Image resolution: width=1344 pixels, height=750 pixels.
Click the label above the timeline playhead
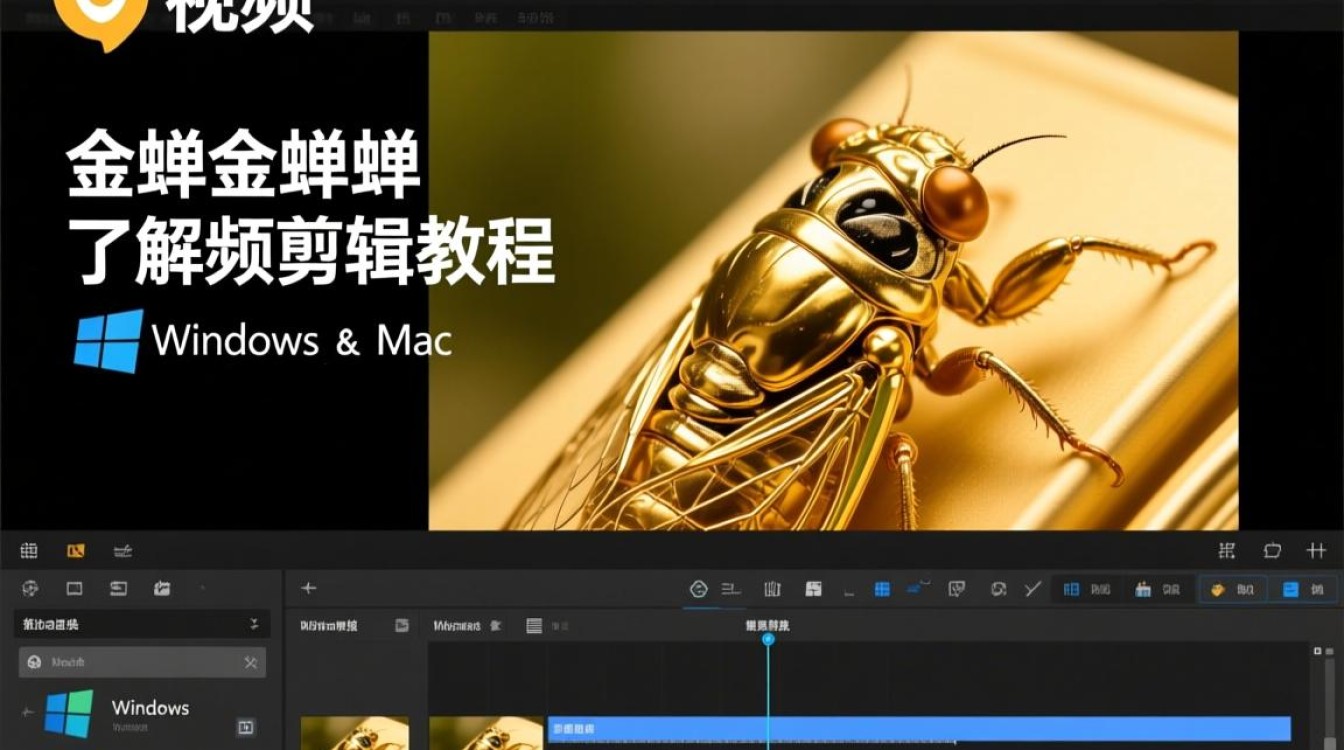coord(768,626)
